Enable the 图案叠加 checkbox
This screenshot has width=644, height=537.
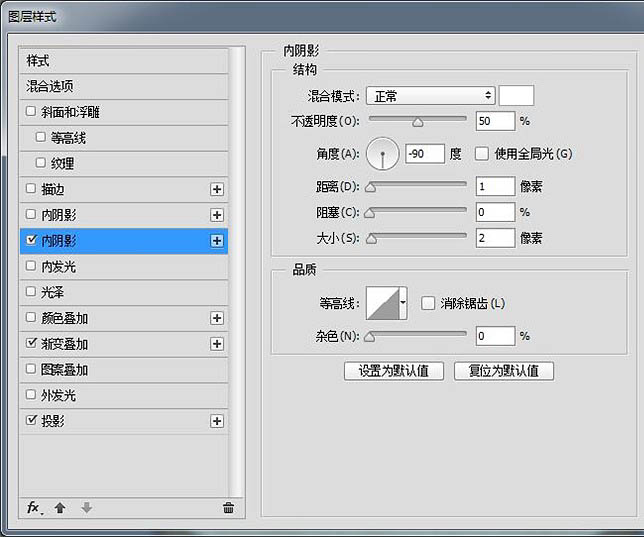tap(31, 369)
